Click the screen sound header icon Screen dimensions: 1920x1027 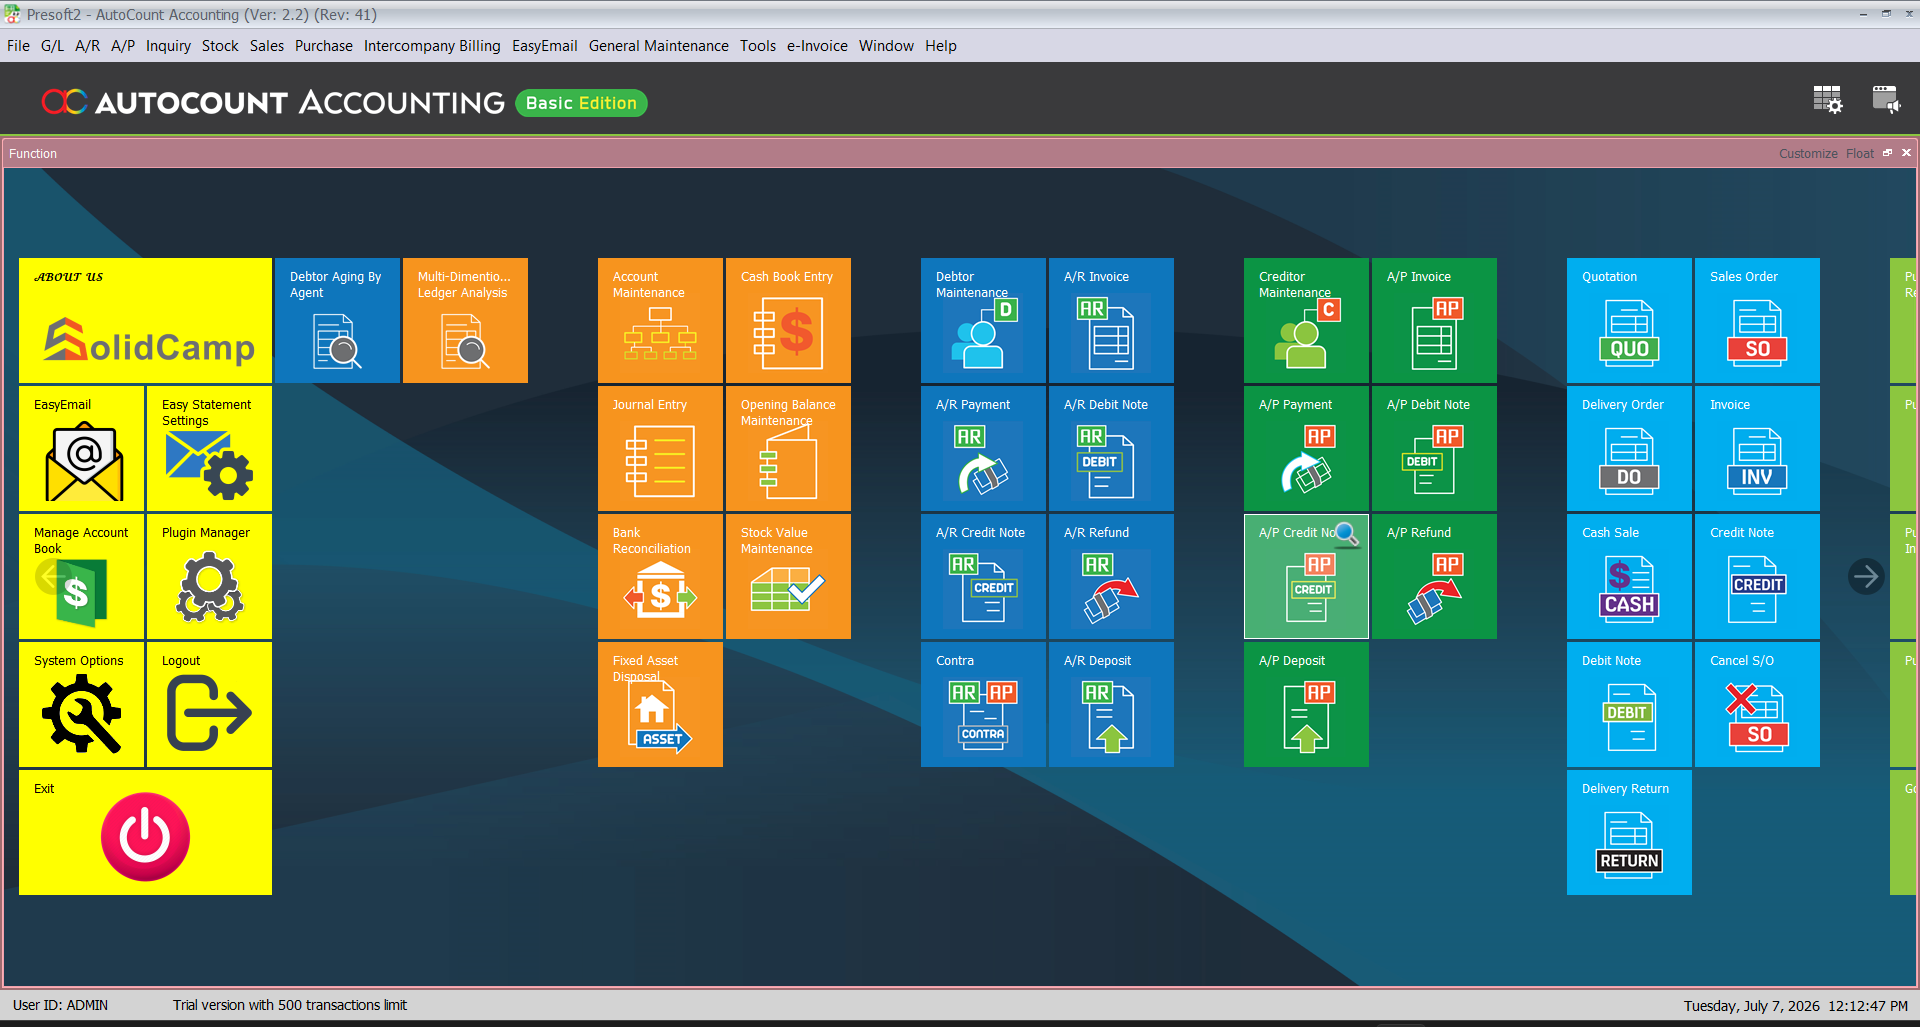click(1887, 99)
